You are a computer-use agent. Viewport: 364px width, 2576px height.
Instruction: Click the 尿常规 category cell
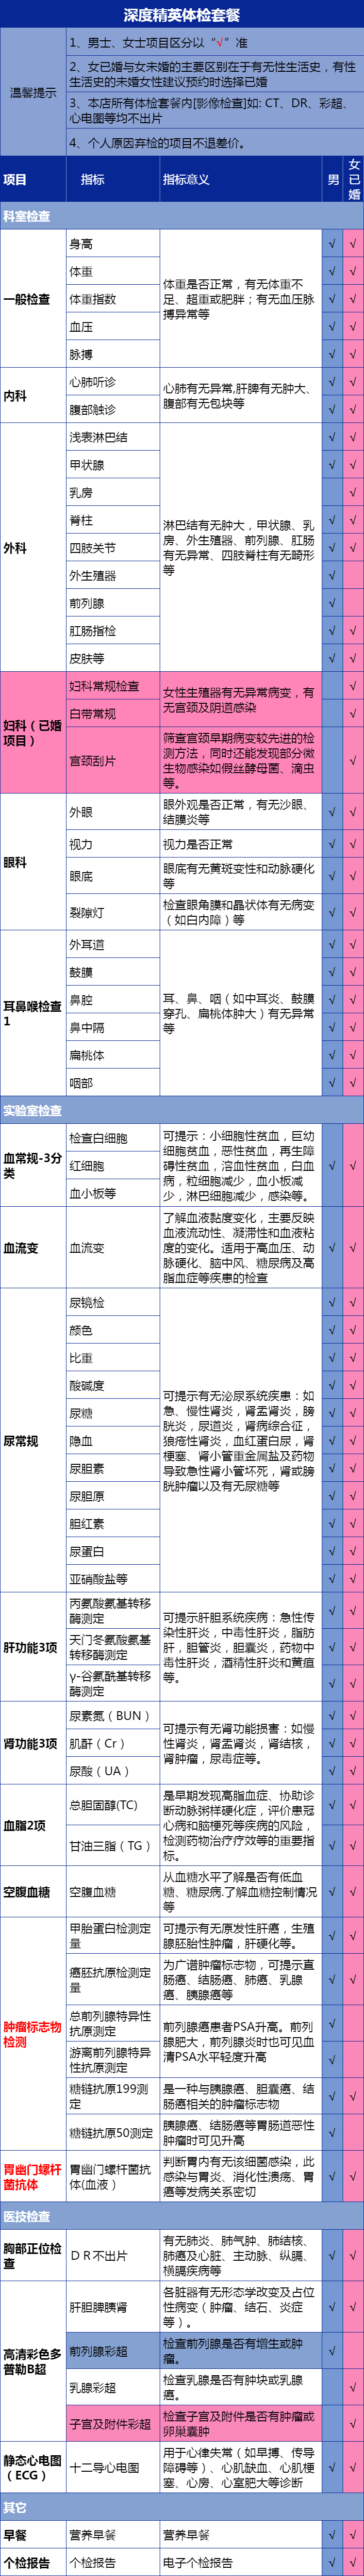point(33,1441)
